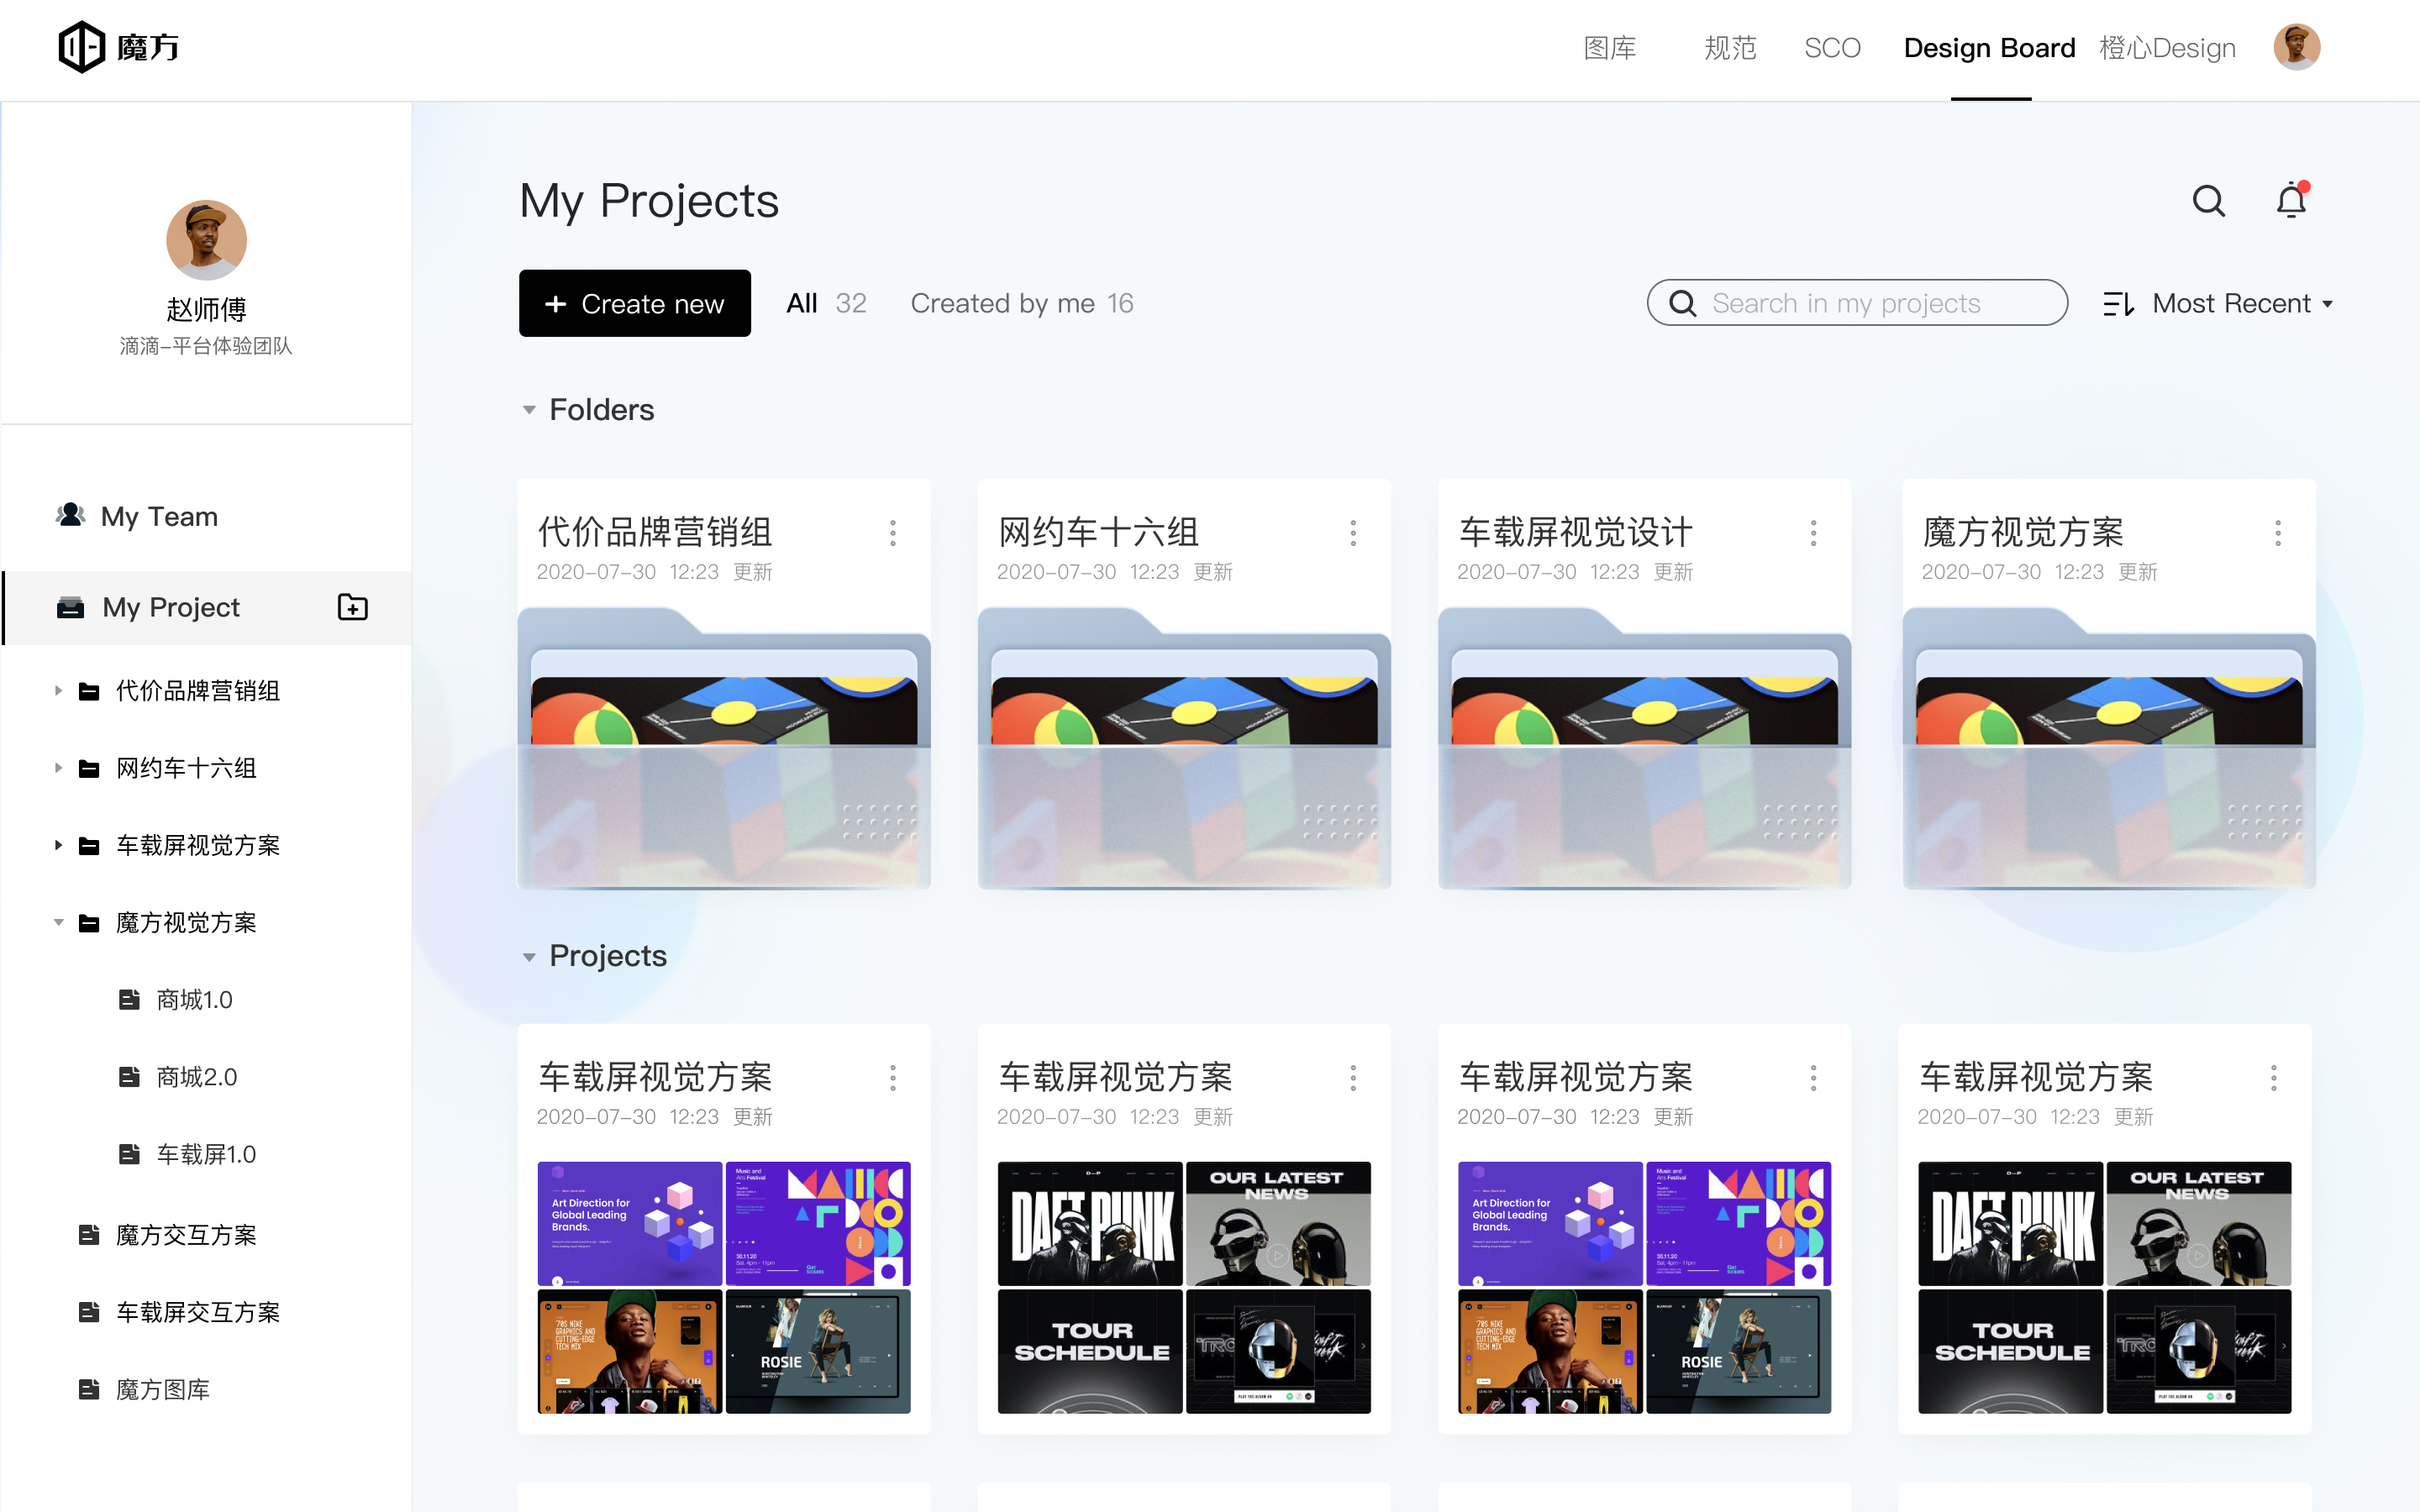Click the My Projects page heading
Viewport: 2420px width, 1512px height.
coord(649,201)
